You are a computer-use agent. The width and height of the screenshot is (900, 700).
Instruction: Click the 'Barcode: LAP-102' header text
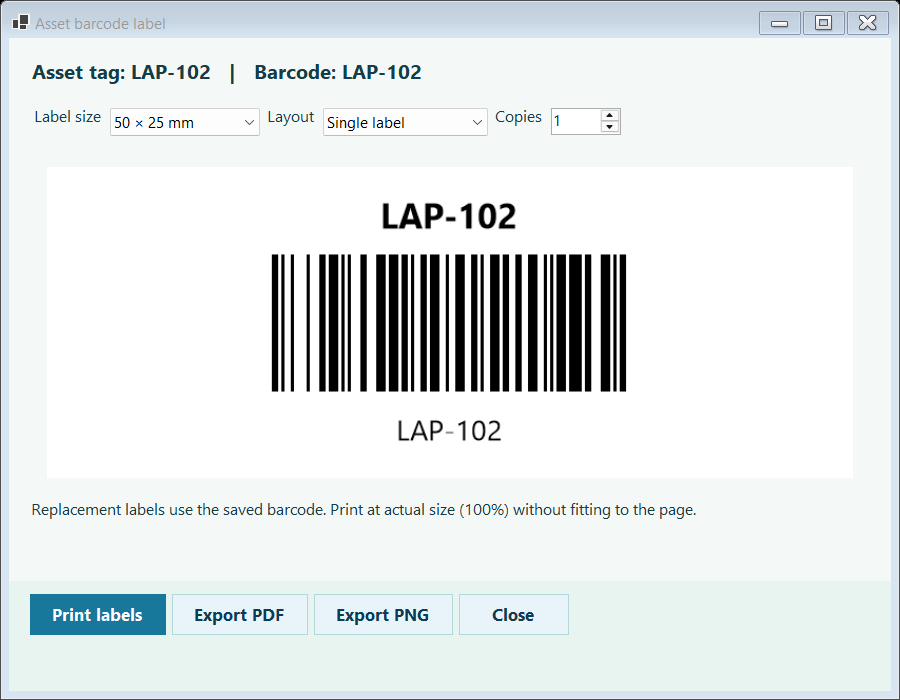point(338,72)
